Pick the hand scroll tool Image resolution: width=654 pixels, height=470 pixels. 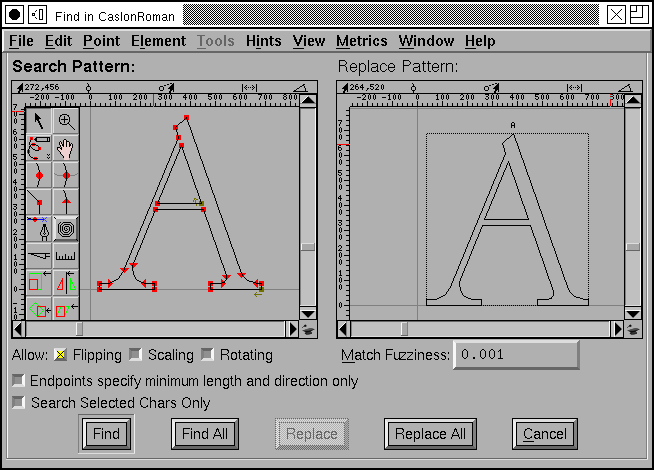[x=66, y=149]
